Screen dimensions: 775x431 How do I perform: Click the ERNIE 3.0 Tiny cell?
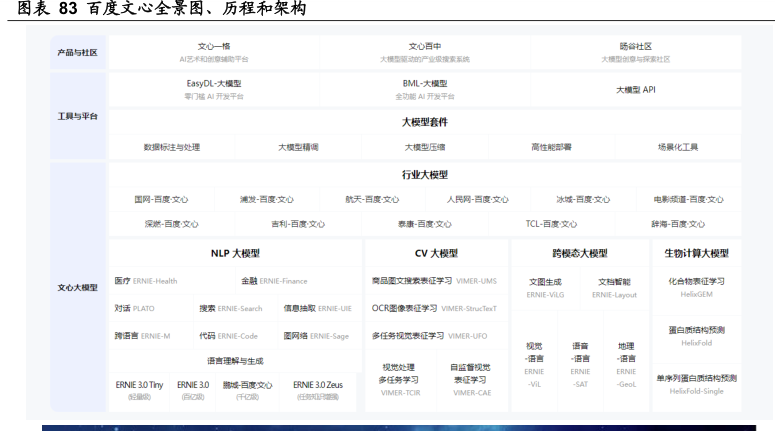[x=139, y=390]
